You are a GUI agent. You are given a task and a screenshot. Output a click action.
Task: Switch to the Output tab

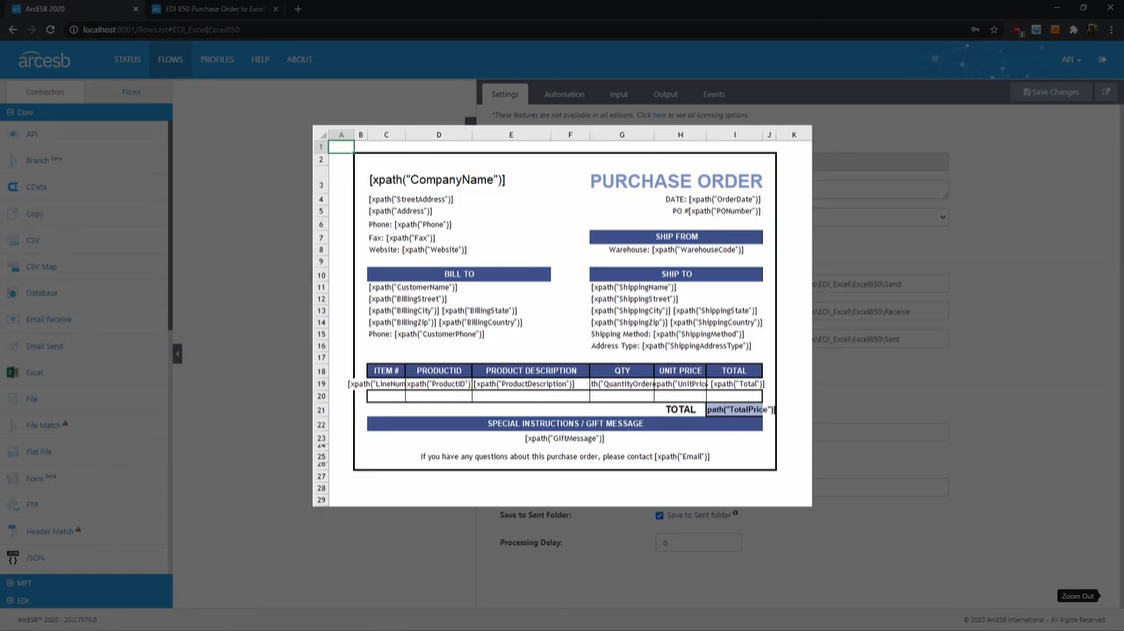tap(665, 94)
